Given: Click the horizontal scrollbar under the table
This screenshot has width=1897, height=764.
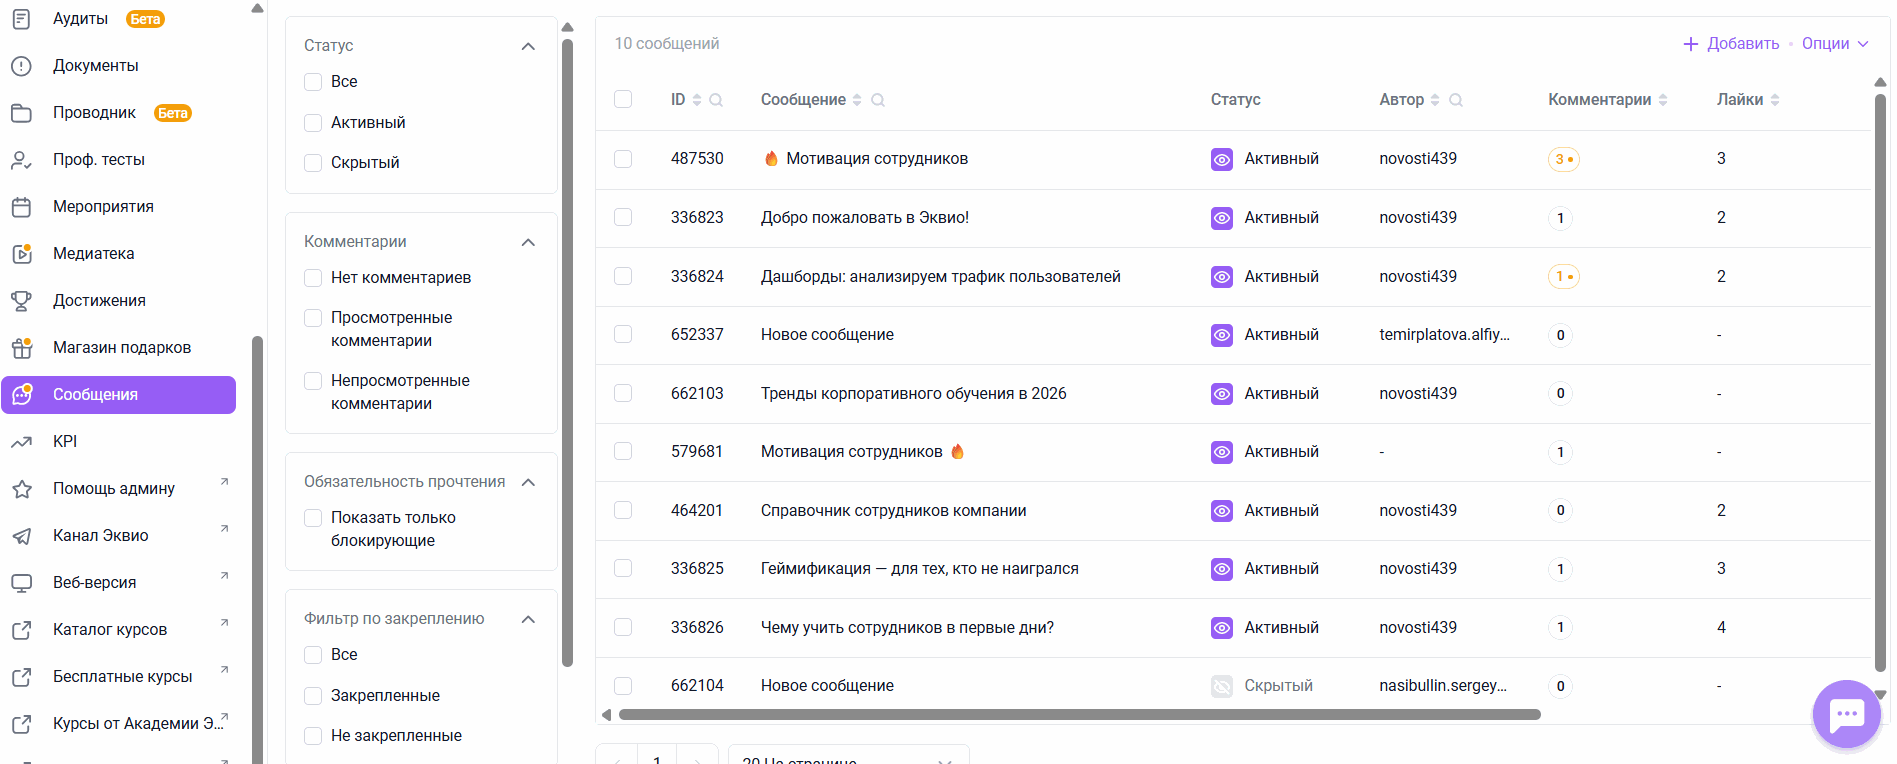Looking at the screenshot, I should coord(1079,715).
